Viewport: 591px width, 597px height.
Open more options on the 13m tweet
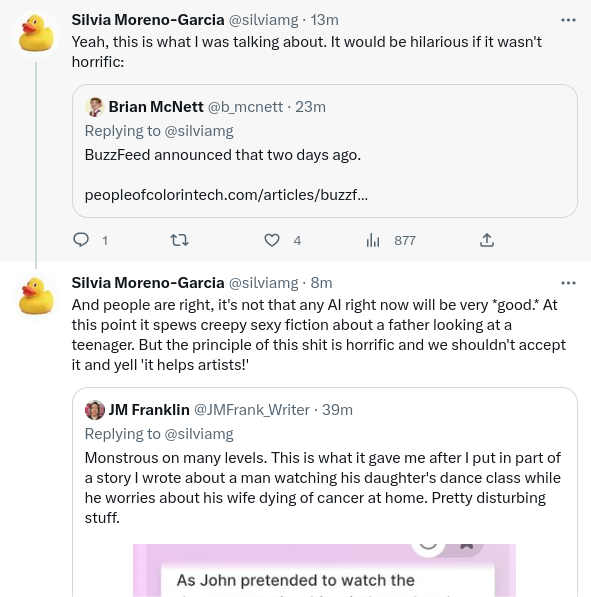coord(568,20)
